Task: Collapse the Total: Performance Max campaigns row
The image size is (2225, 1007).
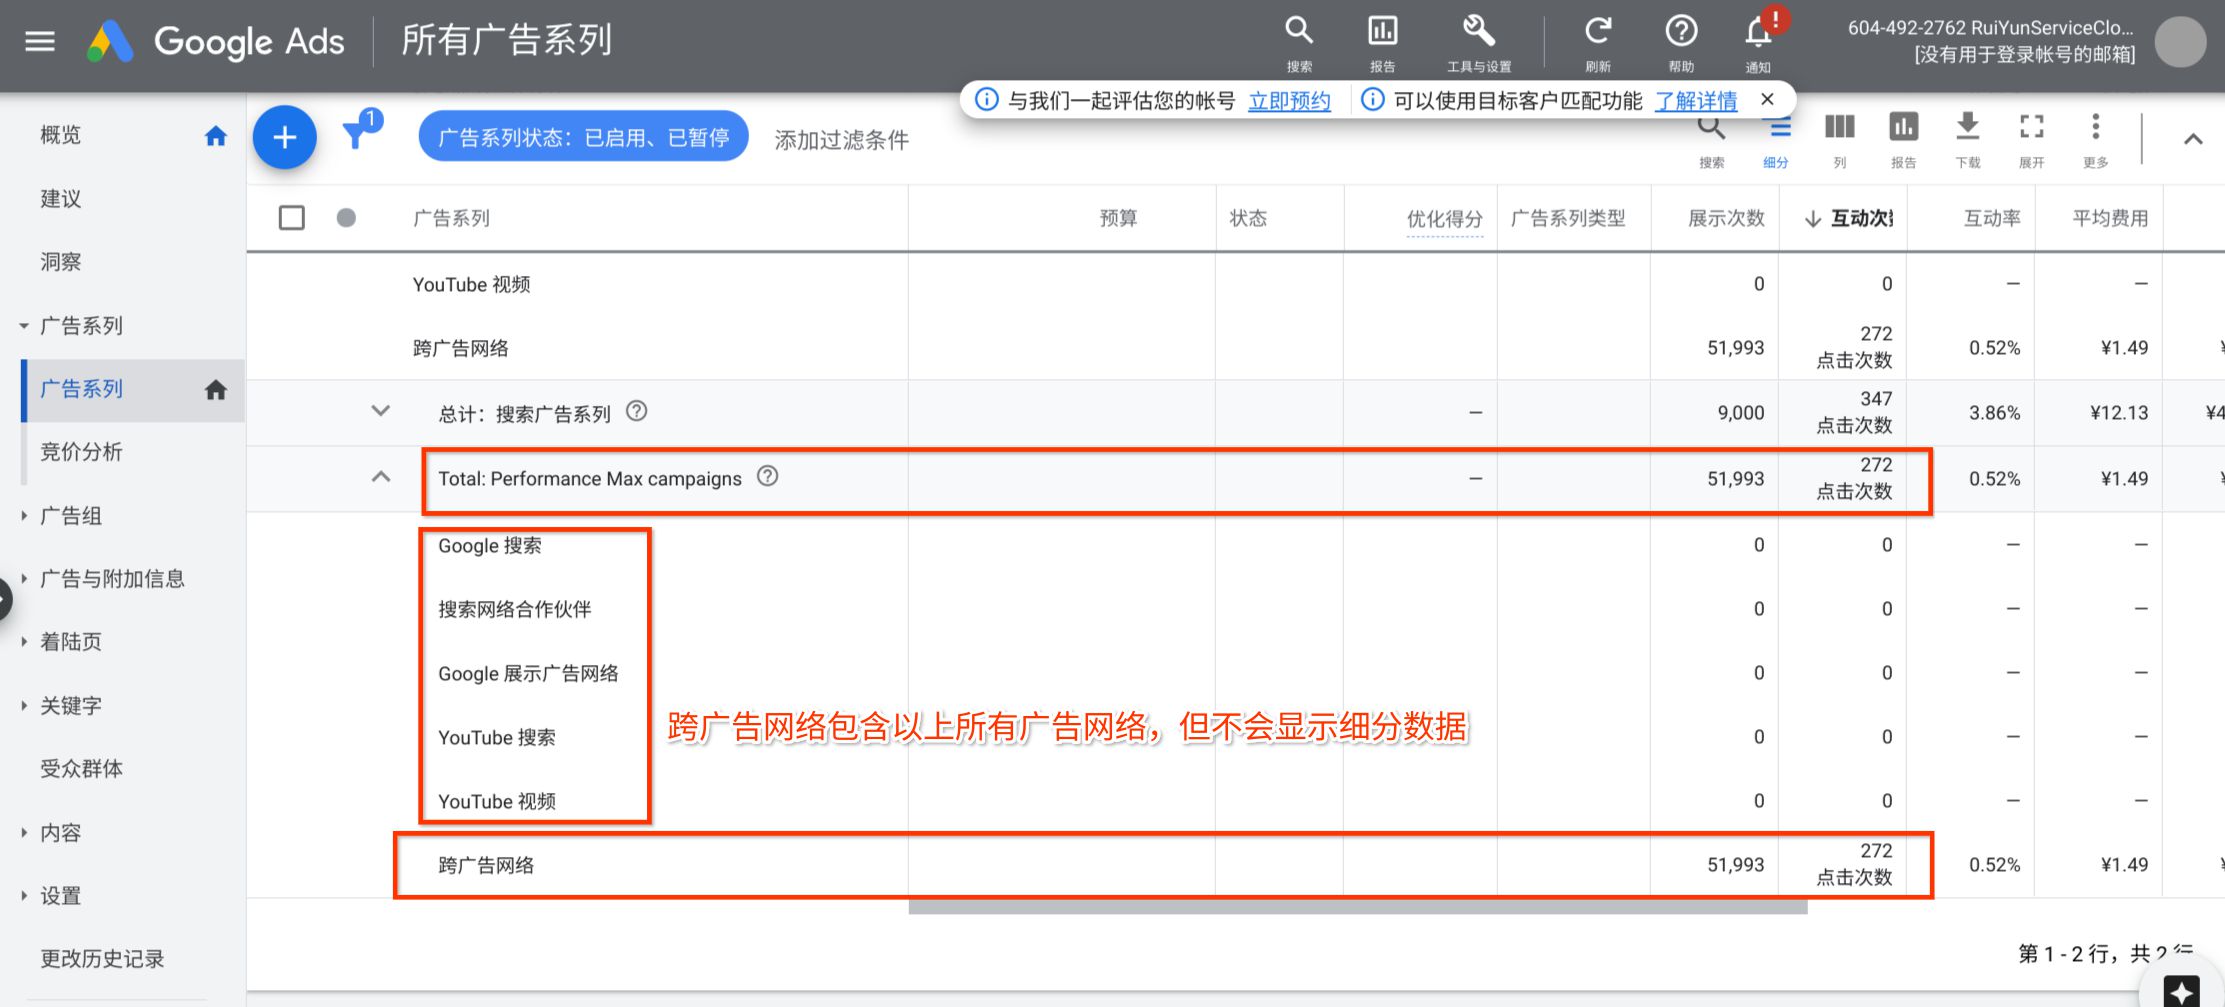Action: click(x=380, y=477)
